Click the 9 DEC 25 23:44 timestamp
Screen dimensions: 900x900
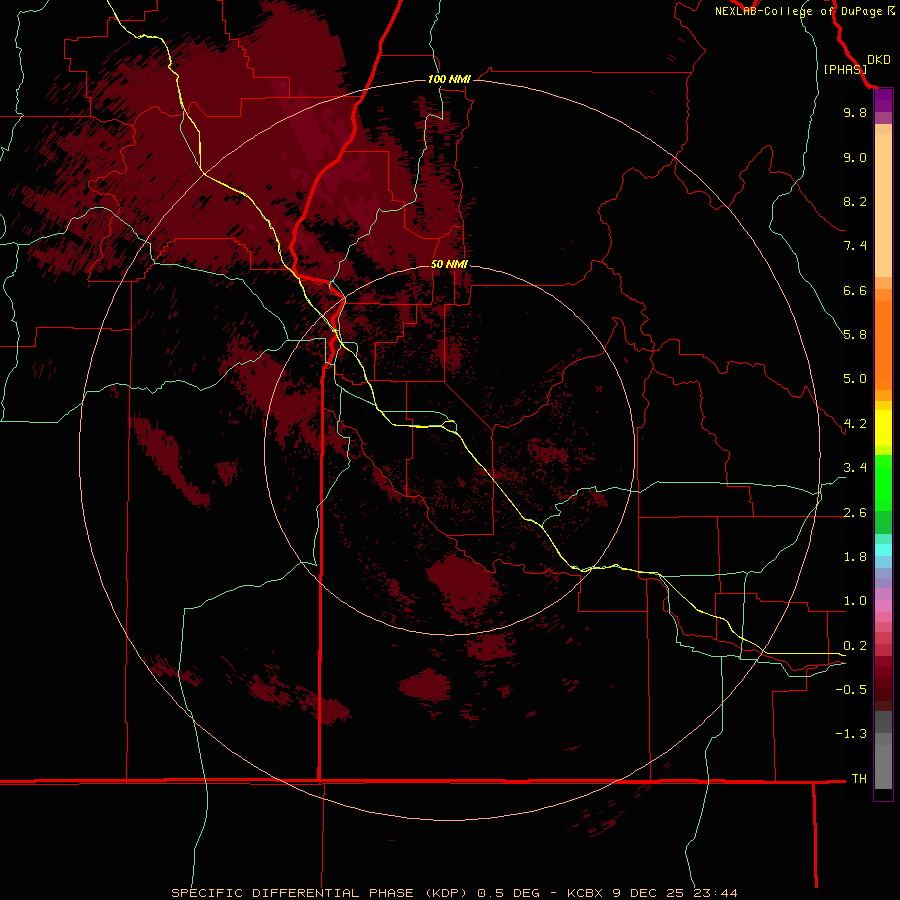[675, 893]
